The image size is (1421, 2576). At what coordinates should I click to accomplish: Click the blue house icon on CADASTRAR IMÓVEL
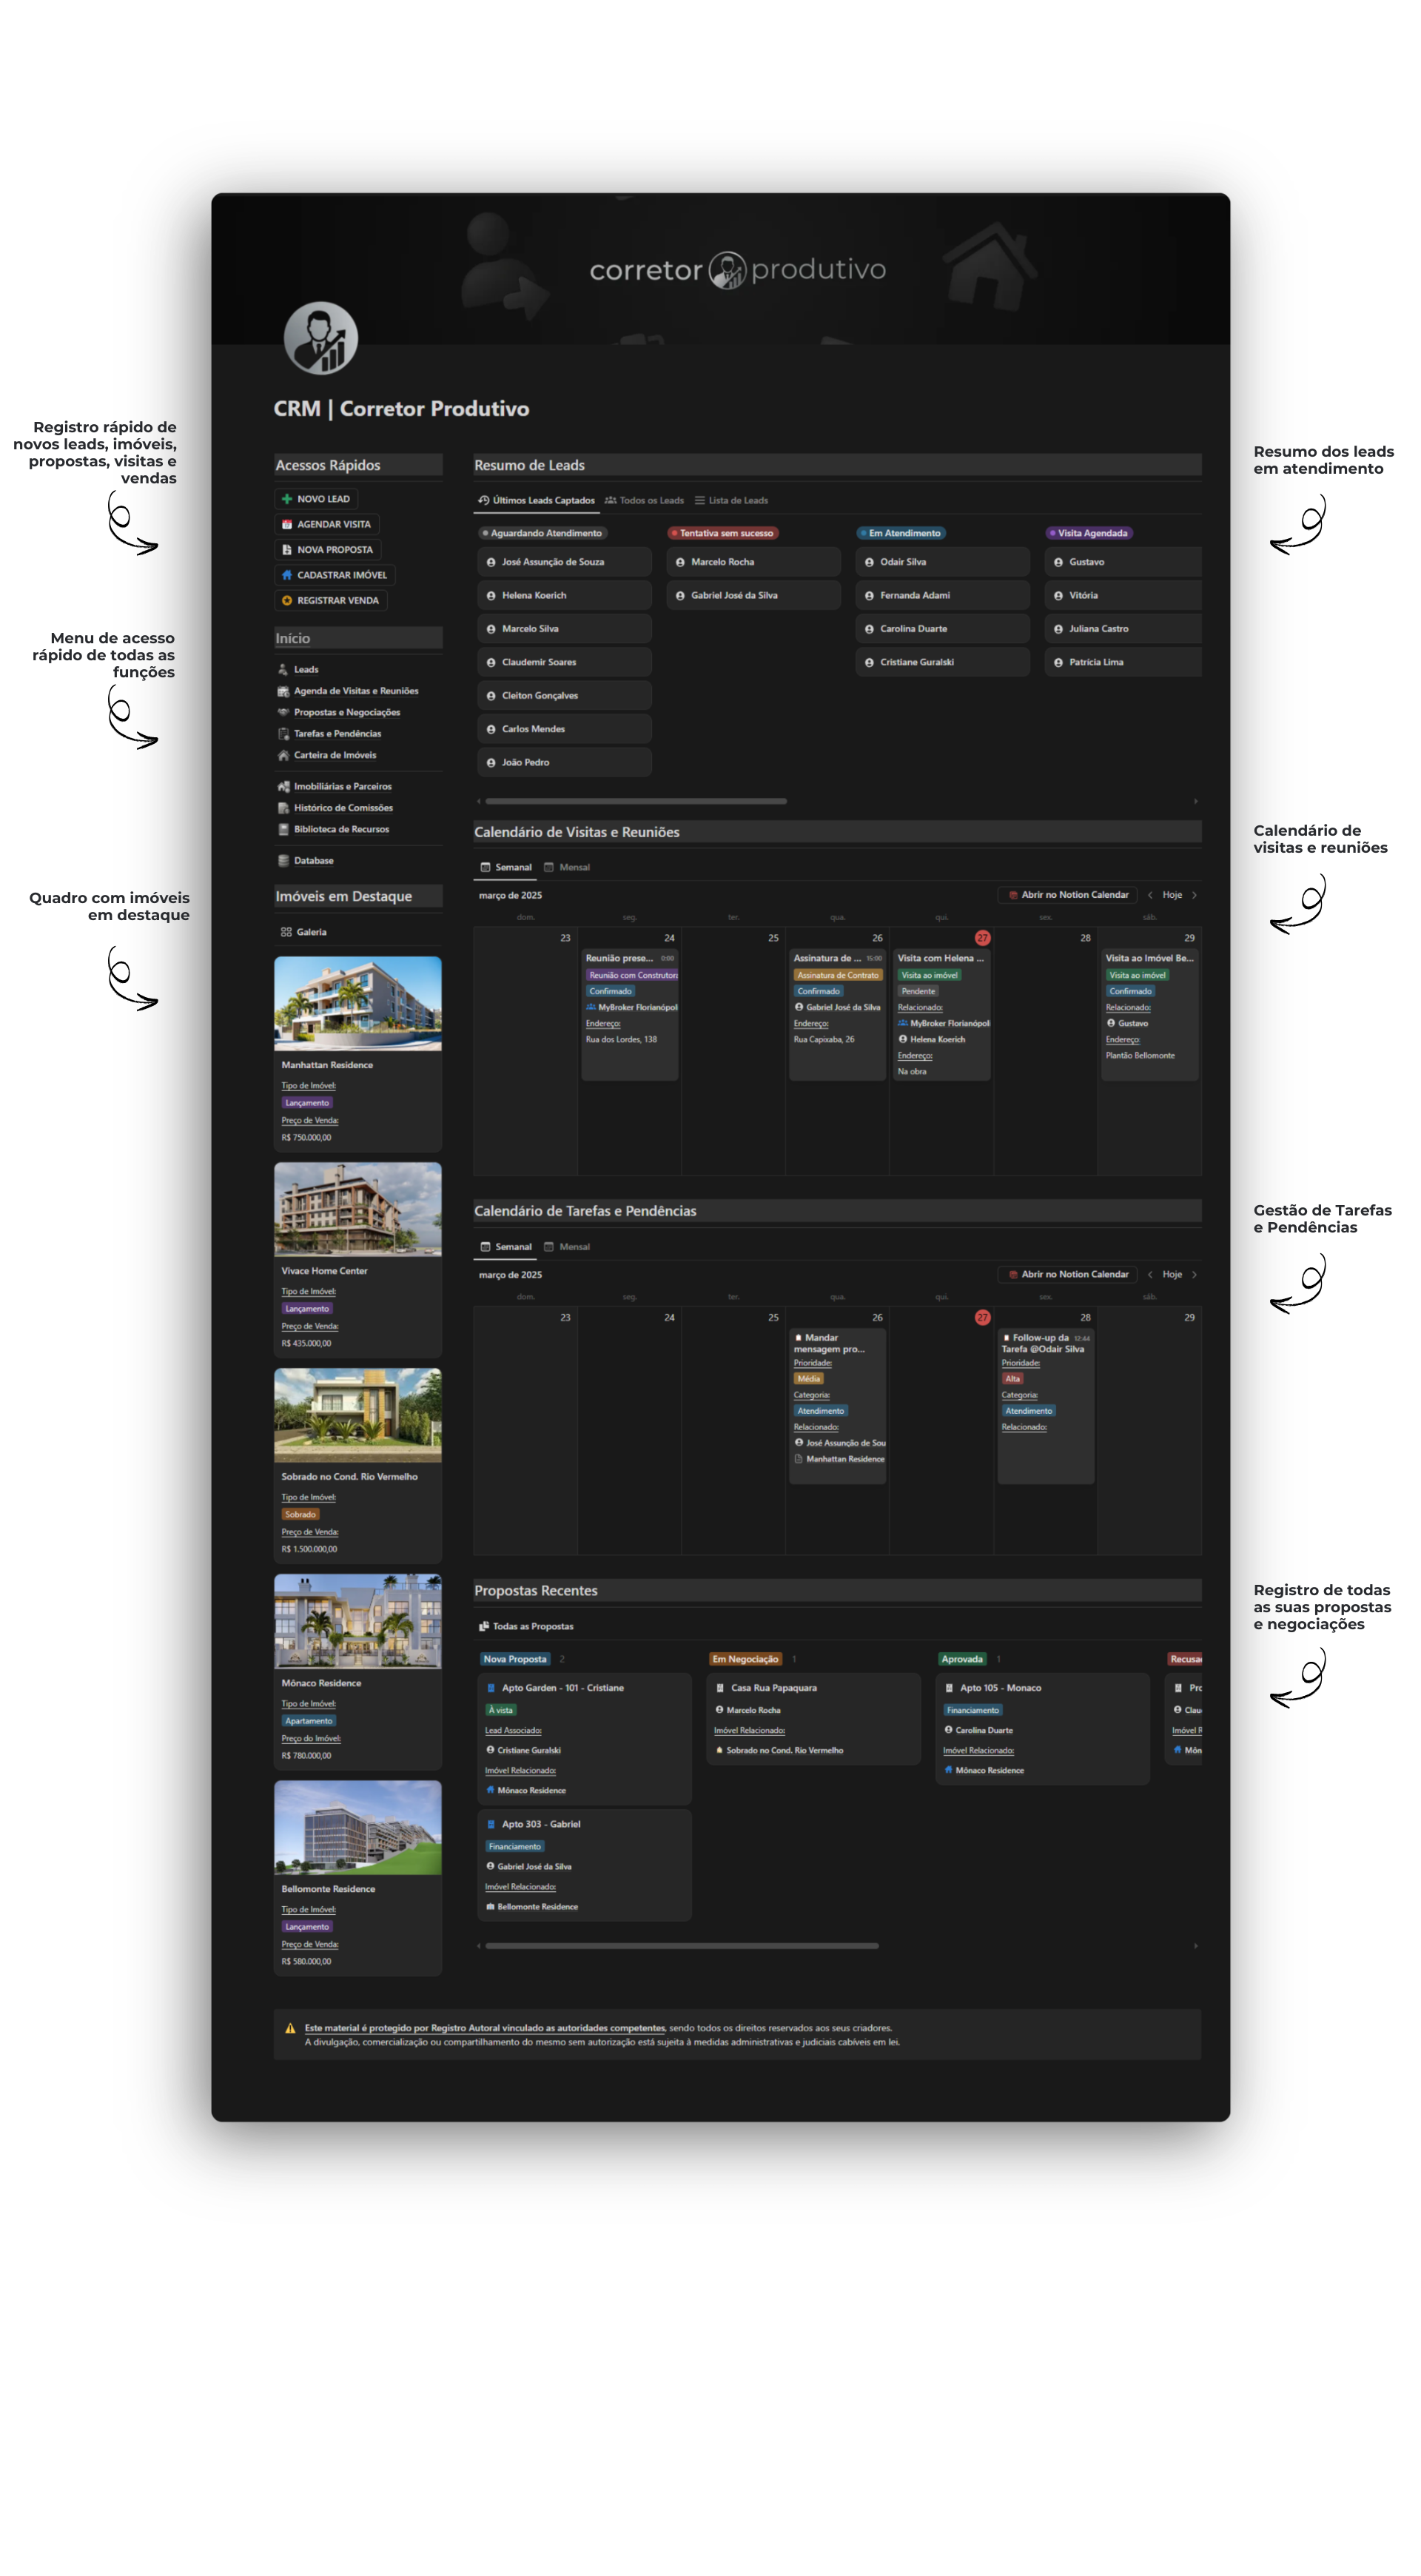pos(287,575)
